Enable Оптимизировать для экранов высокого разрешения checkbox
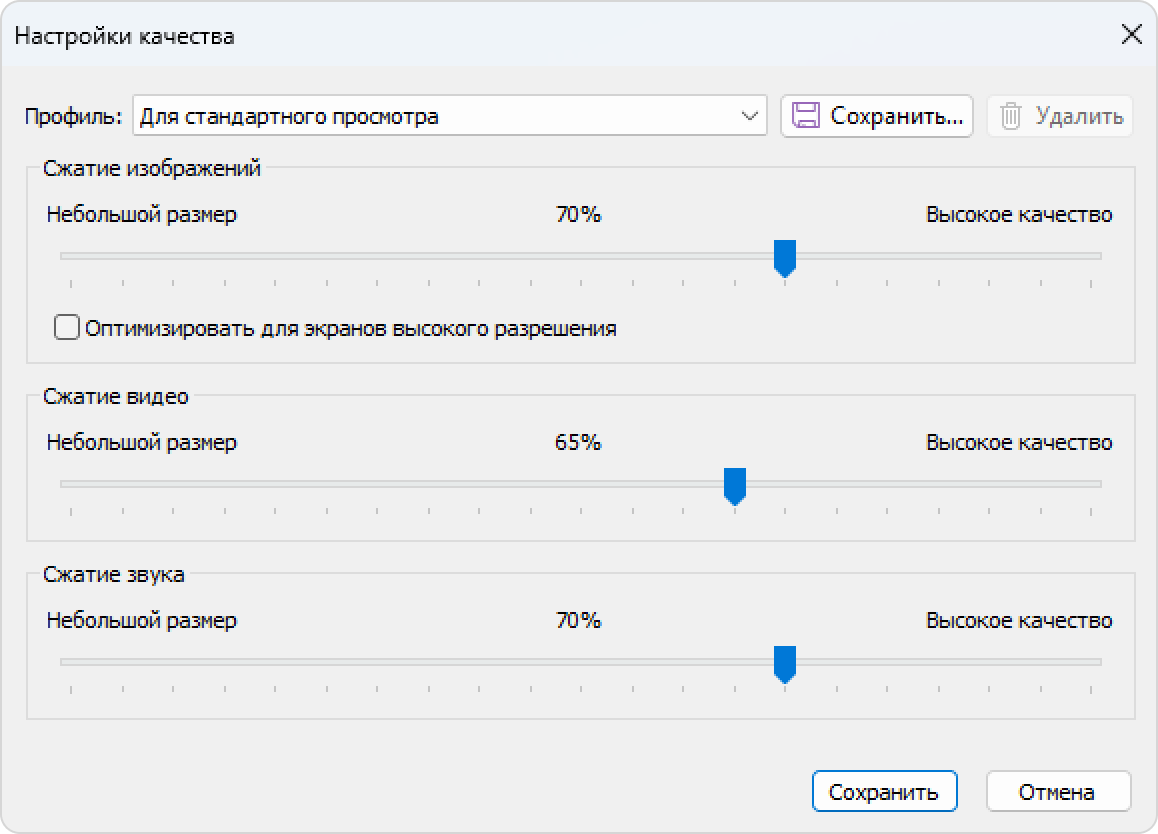The width and height of the screenshot is (1158, 834). click(x=66, y=327)
